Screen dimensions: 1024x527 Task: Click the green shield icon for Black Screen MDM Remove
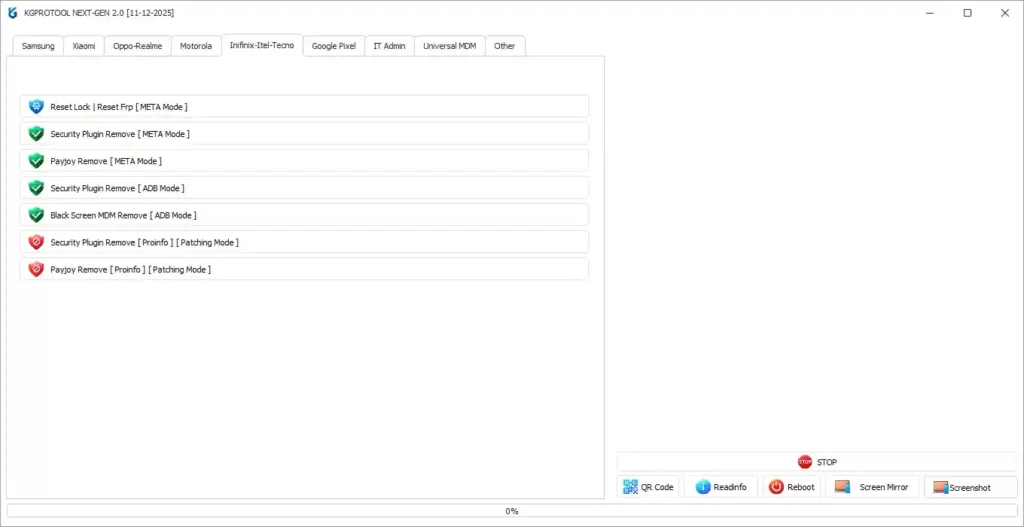coord(37,215)
